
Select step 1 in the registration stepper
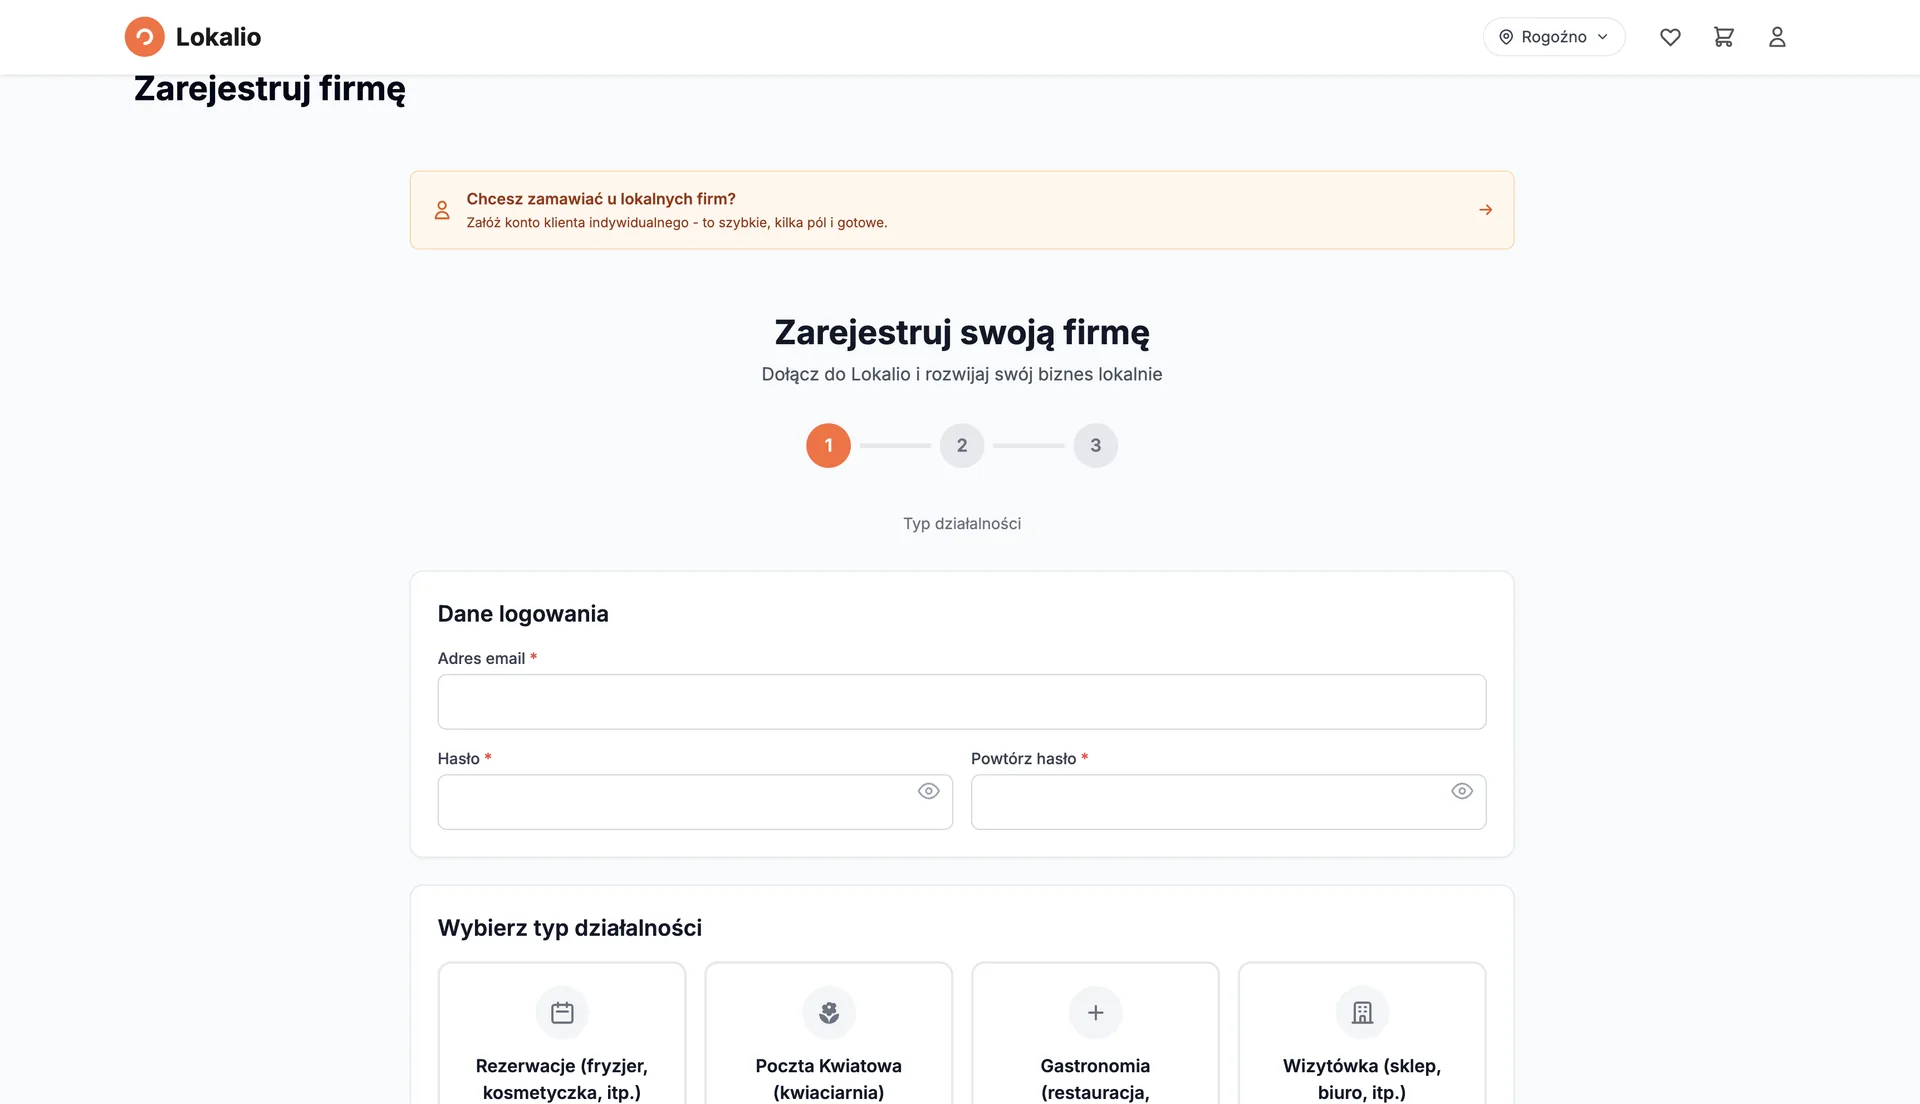[x=828, y=445]
